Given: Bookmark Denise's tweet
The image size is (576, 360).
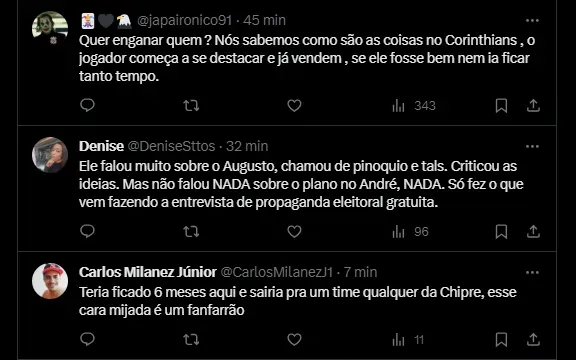Looking at the screenshot, I should [x=501, y=232].
